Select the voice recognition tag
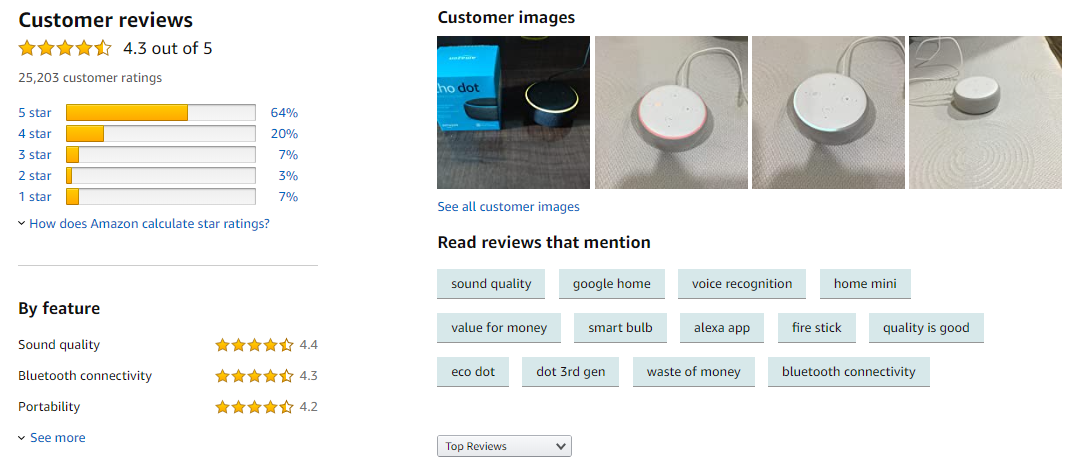 click(x=742, y=284)
